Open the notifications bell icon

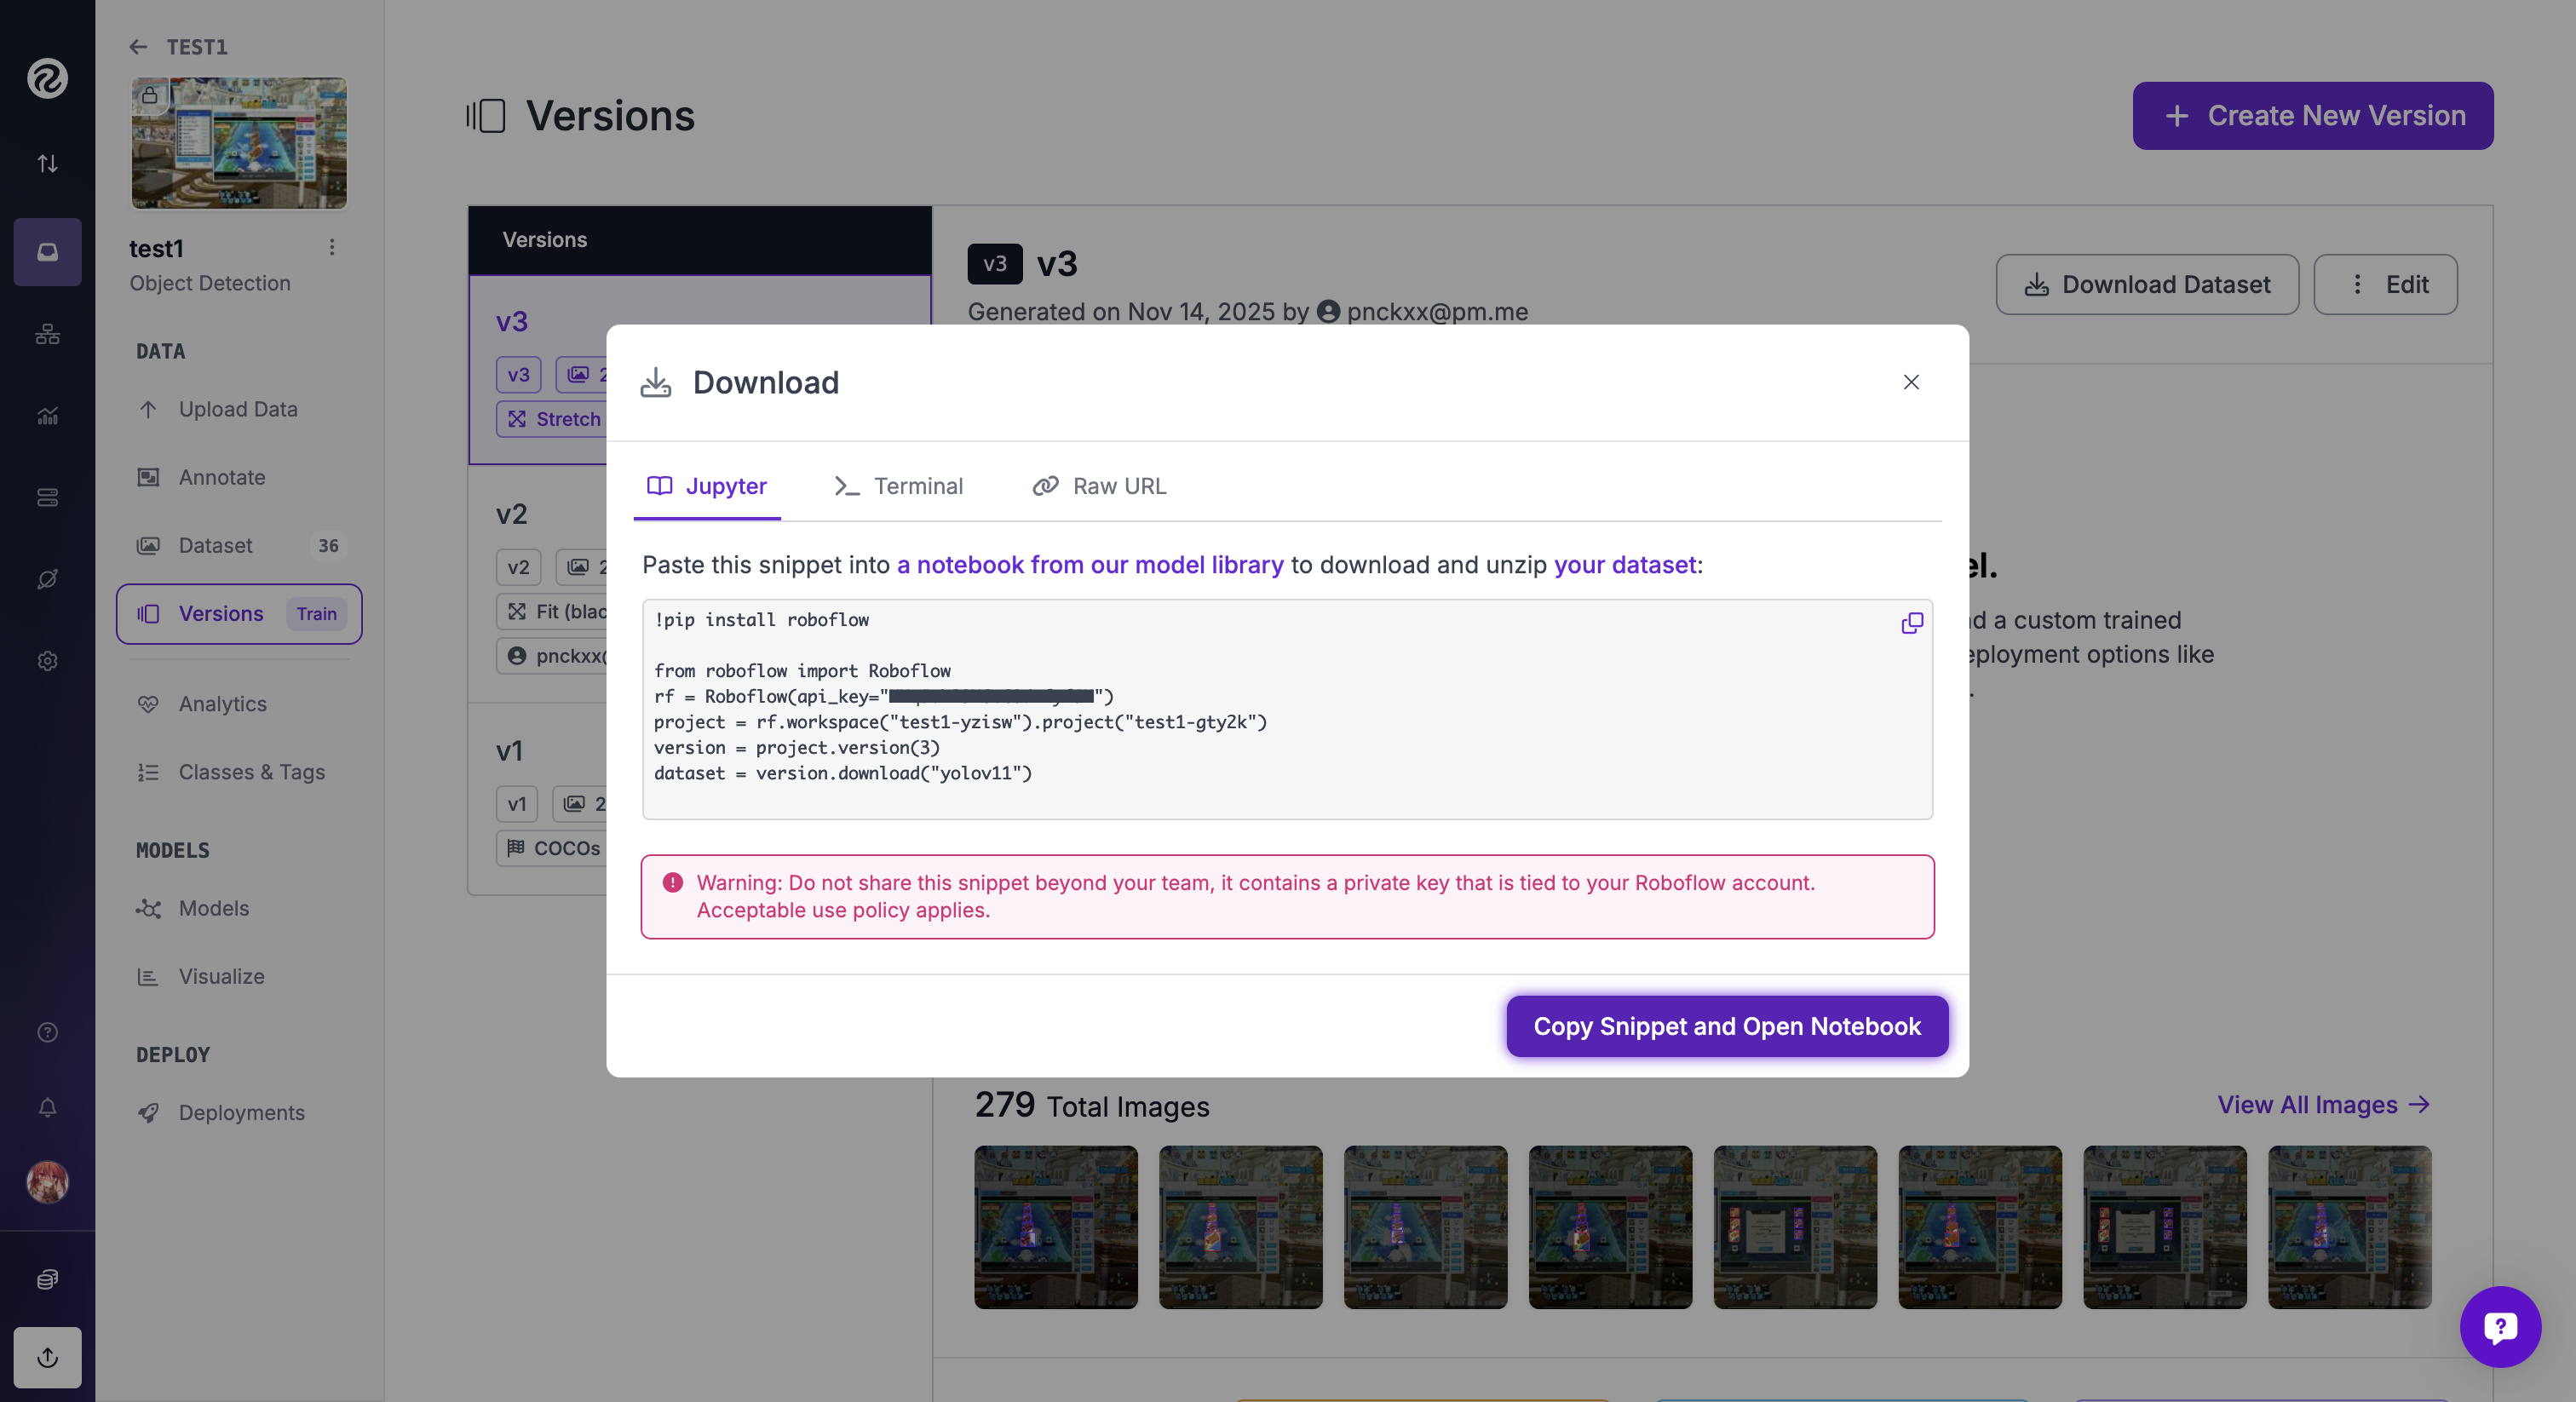pyautogui.click(x=47, y=1108)
